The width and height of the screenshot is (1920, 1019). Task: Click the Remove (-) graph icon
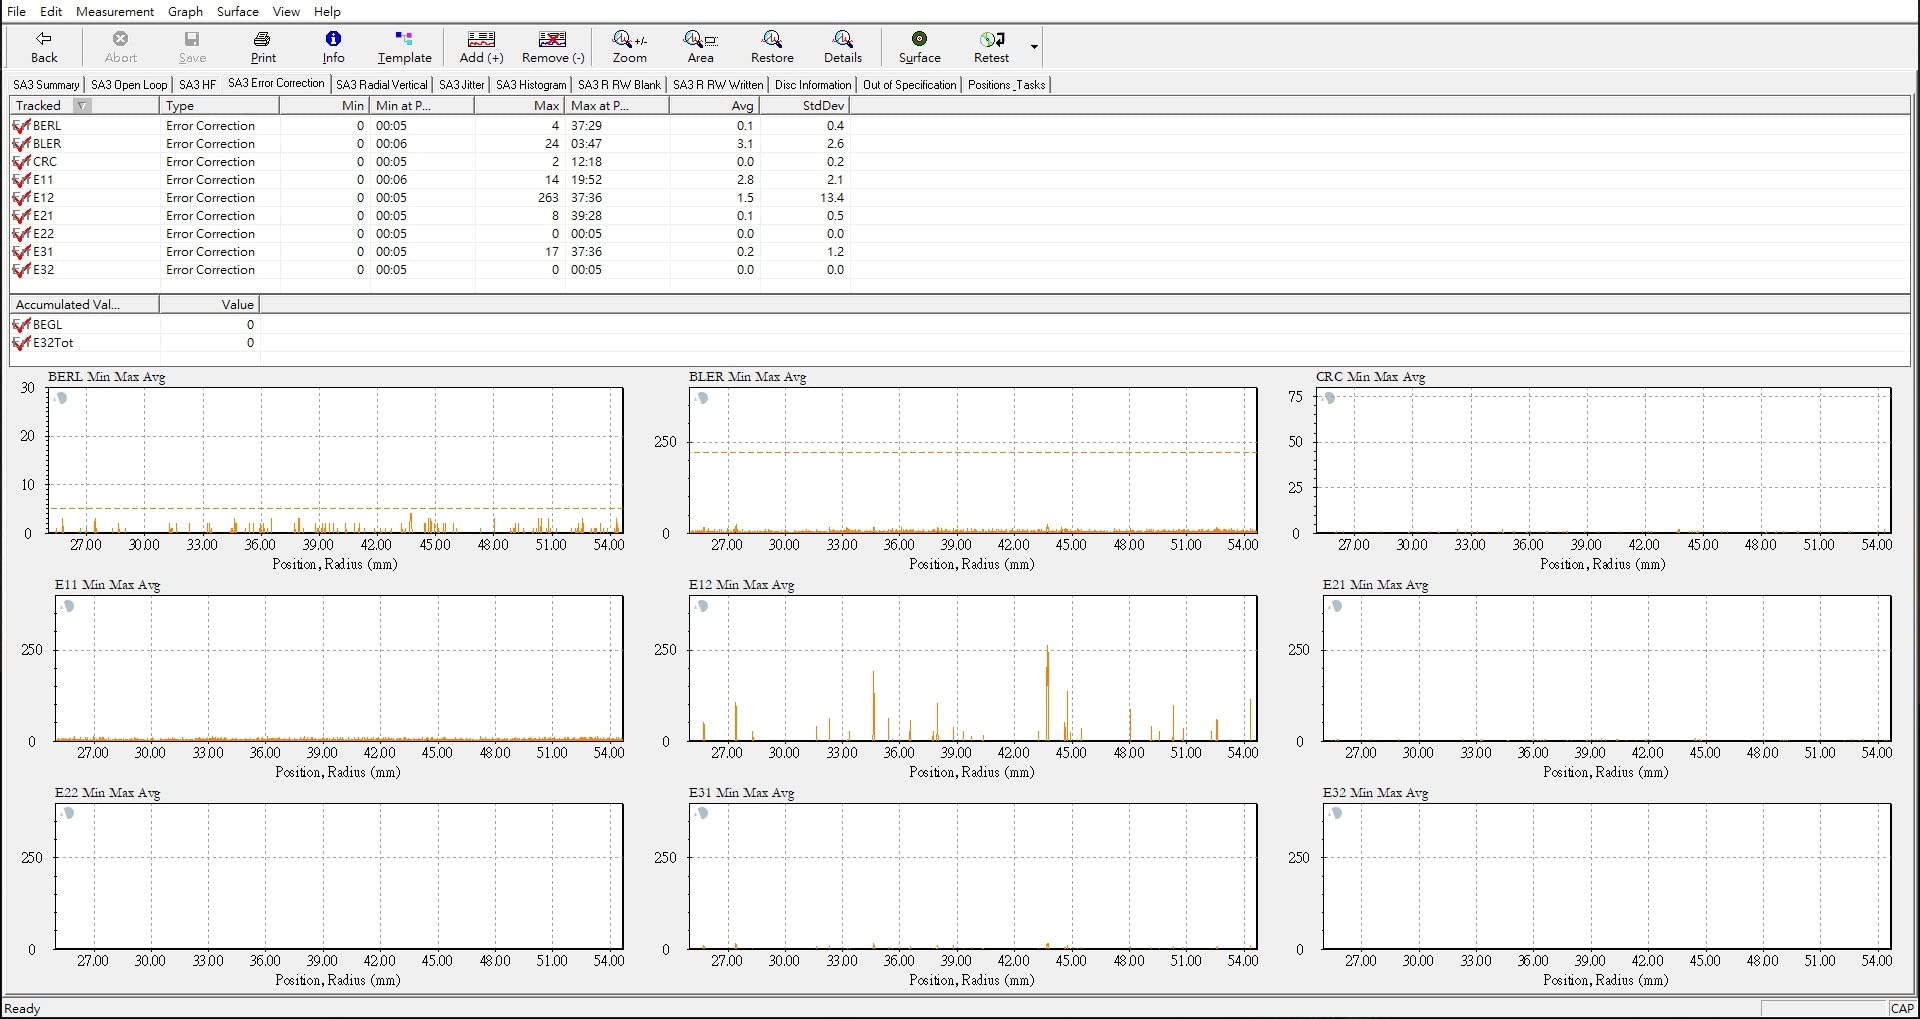coord(552,46)
